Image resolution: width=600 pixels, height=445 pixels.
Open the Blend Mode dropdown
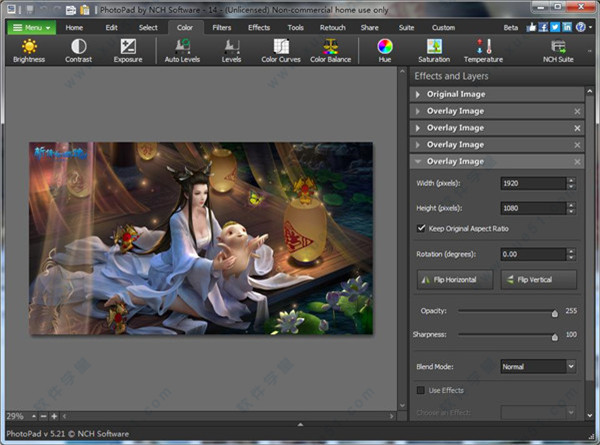pyautogui.click(x=538, y=367)
